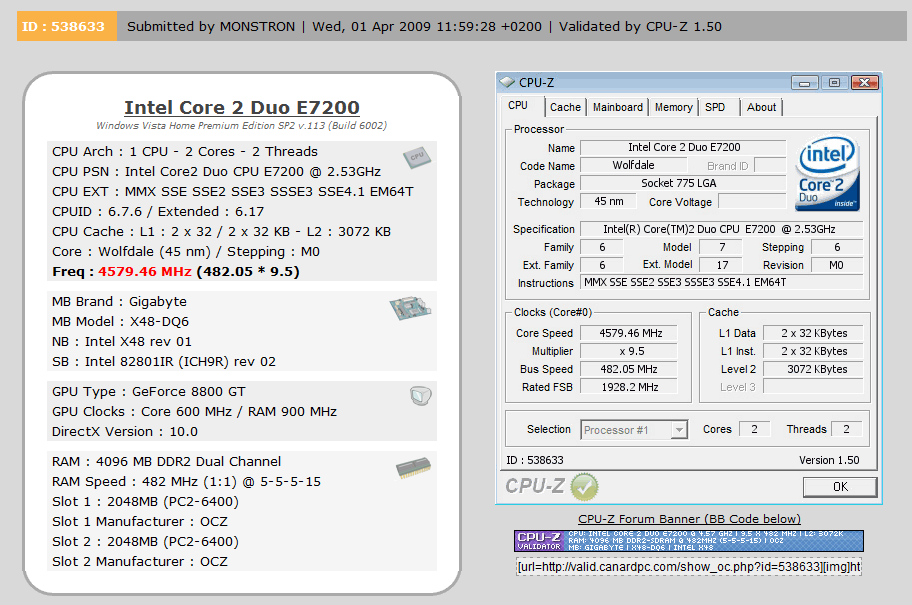Click Submitted by MONSTRON header text

coord(211,27)
